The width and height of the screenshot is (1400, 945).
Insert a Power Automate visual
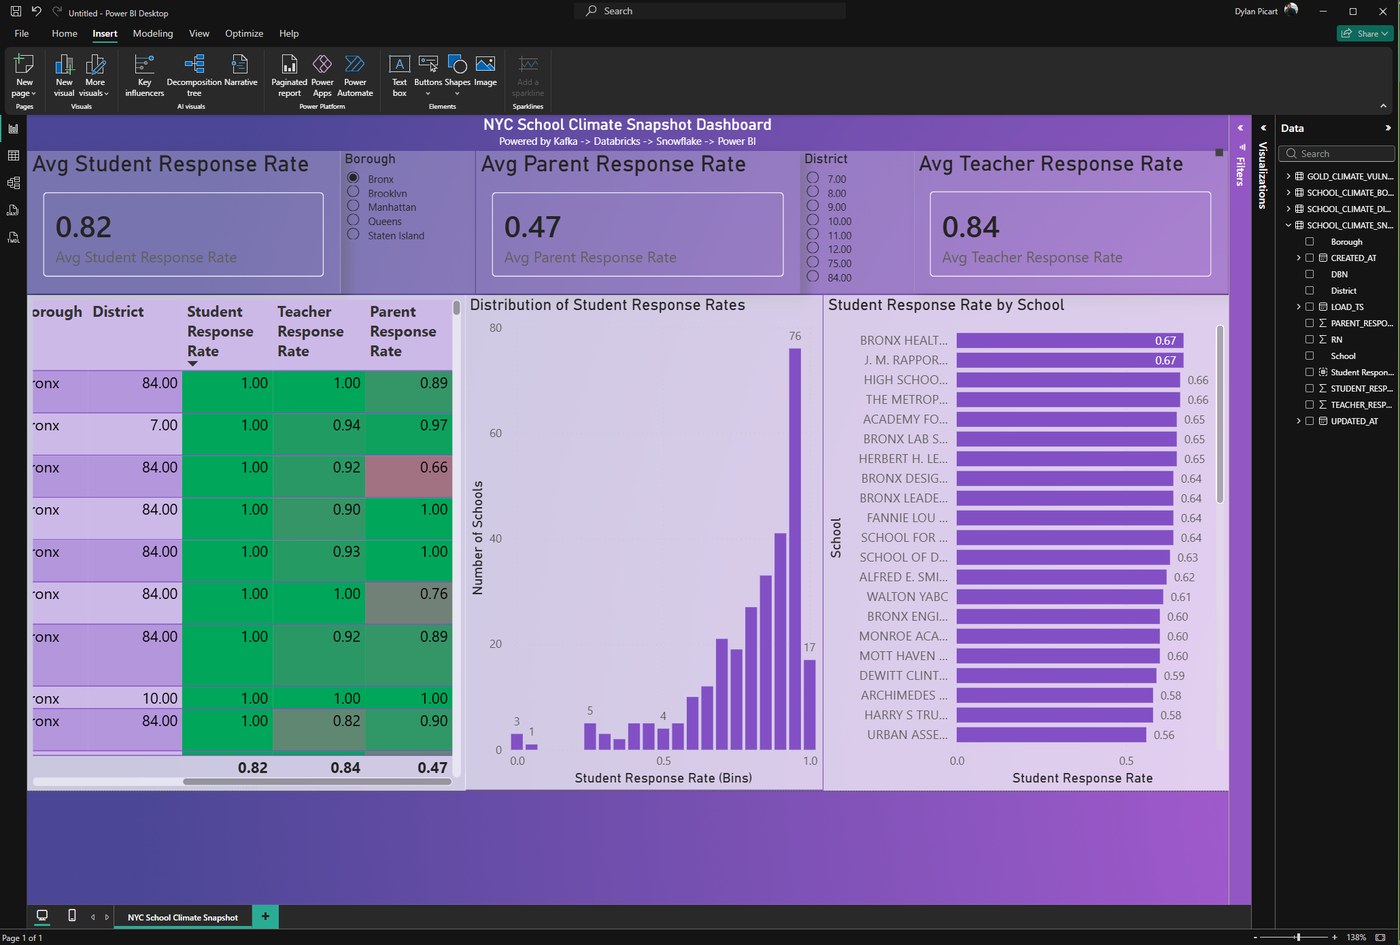tap(355, 76)
